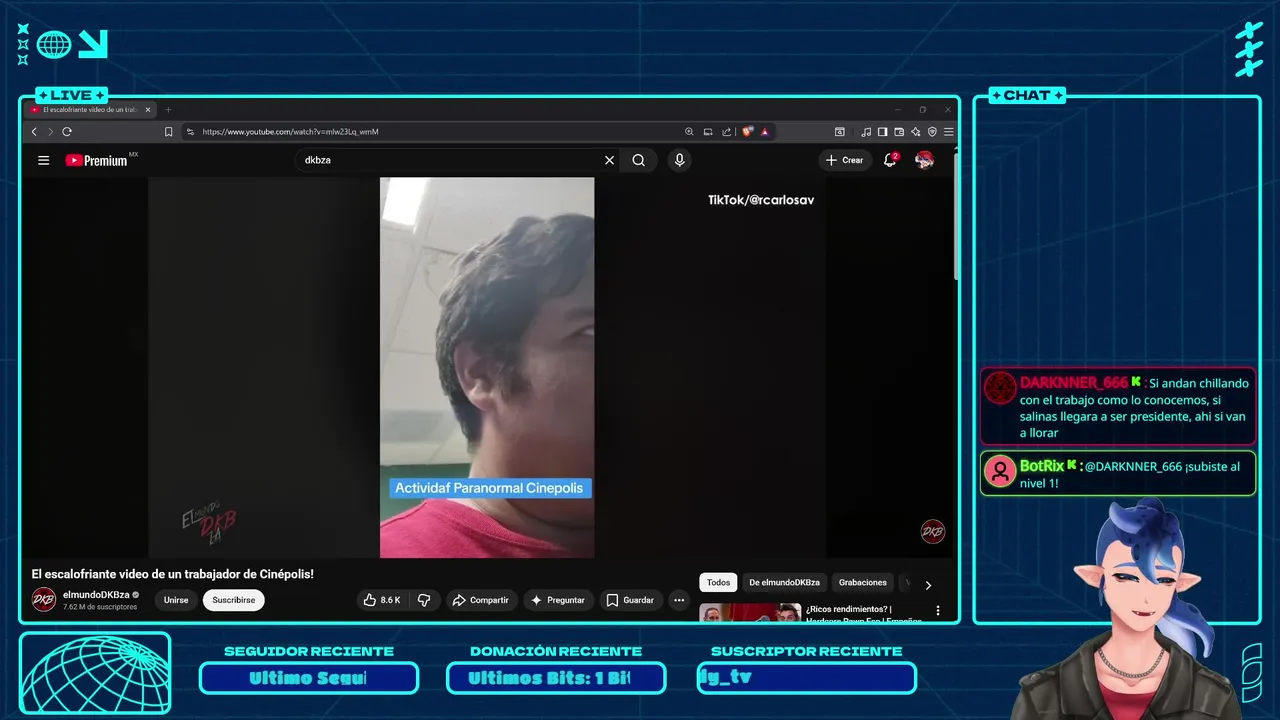
Task: Click the video title El escalofriante video
Action: pyautogui.click(x=173, y=574)
